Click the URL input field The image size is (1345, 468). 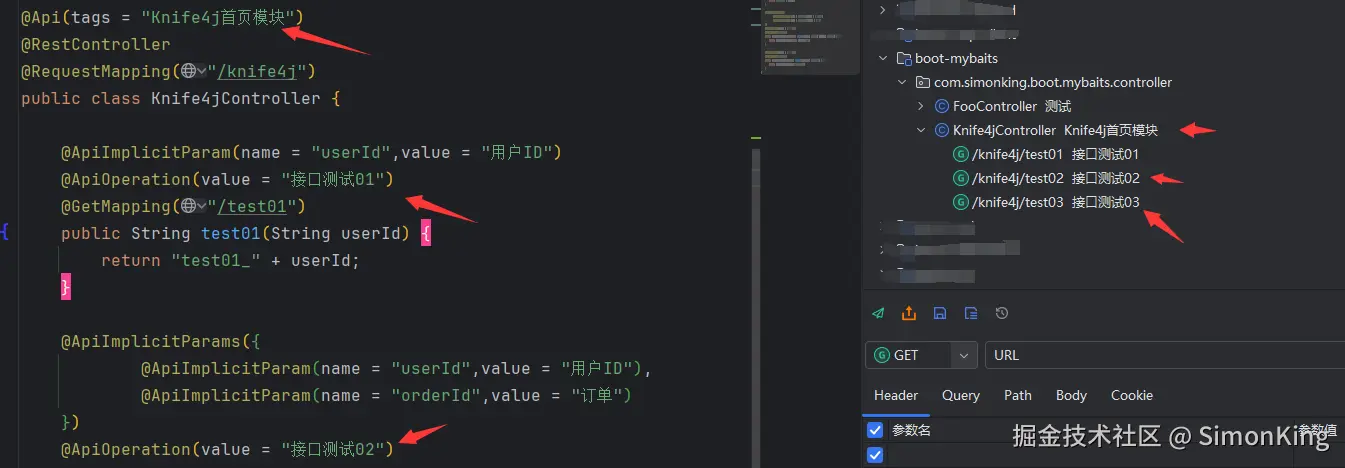tap(1164, 355)
